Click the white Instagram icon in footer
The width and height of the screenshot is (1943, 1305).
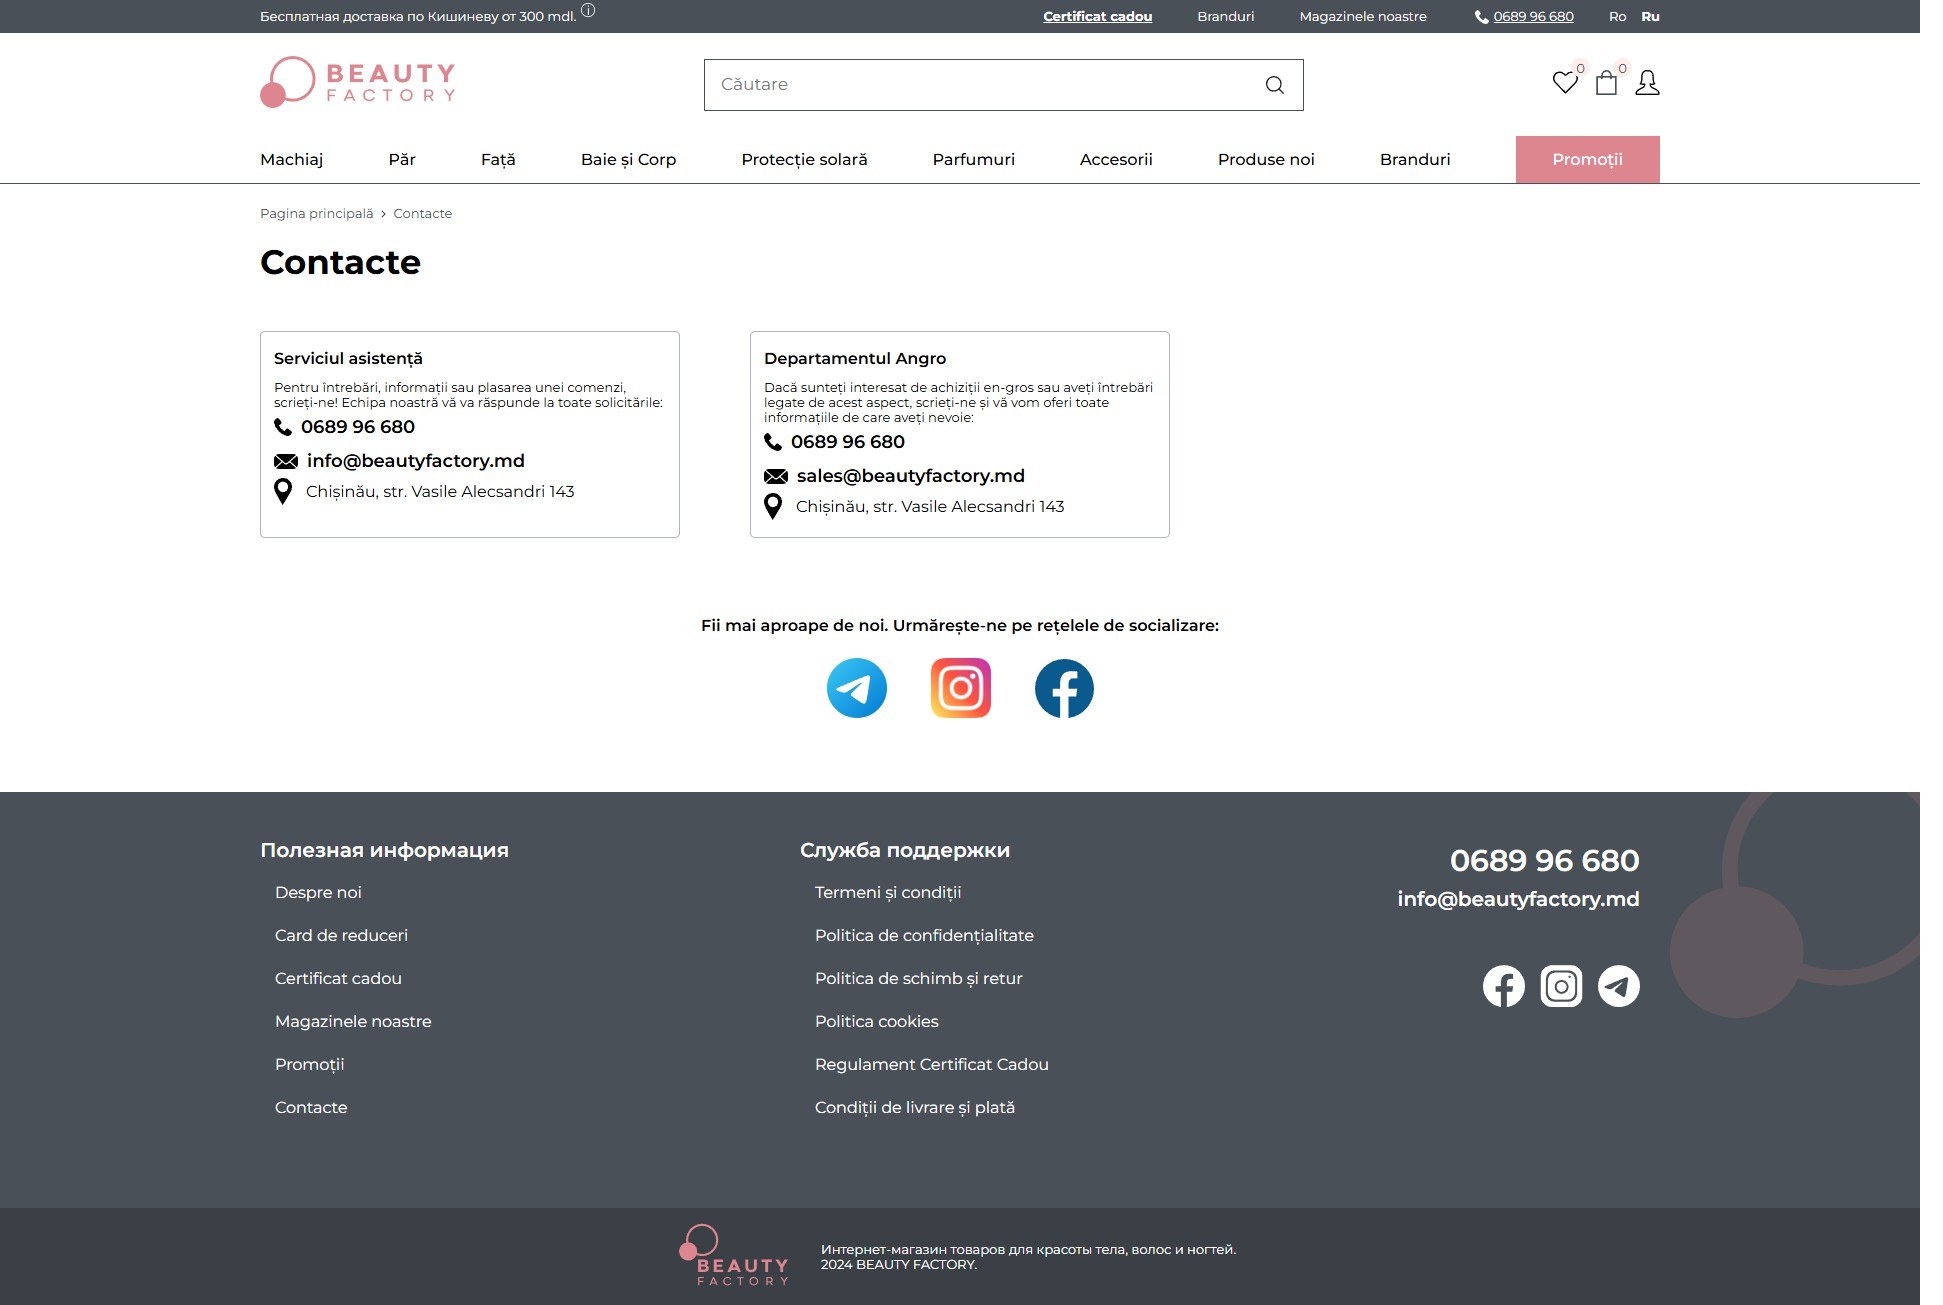tap(1561, 986)
